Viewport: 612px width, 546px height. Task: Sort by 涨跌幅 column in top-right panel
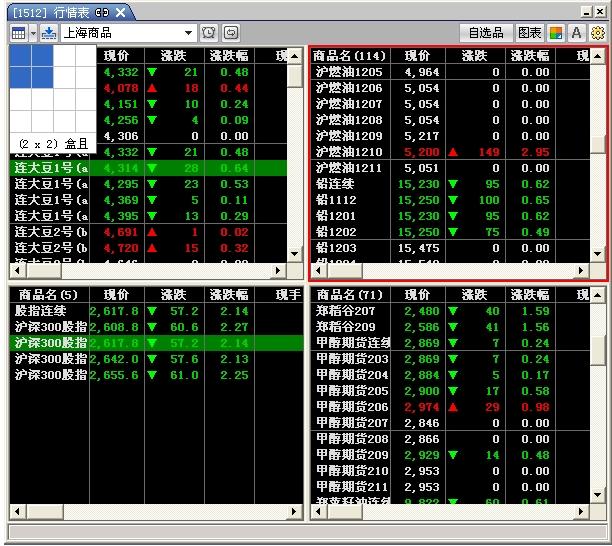[528, 56]
